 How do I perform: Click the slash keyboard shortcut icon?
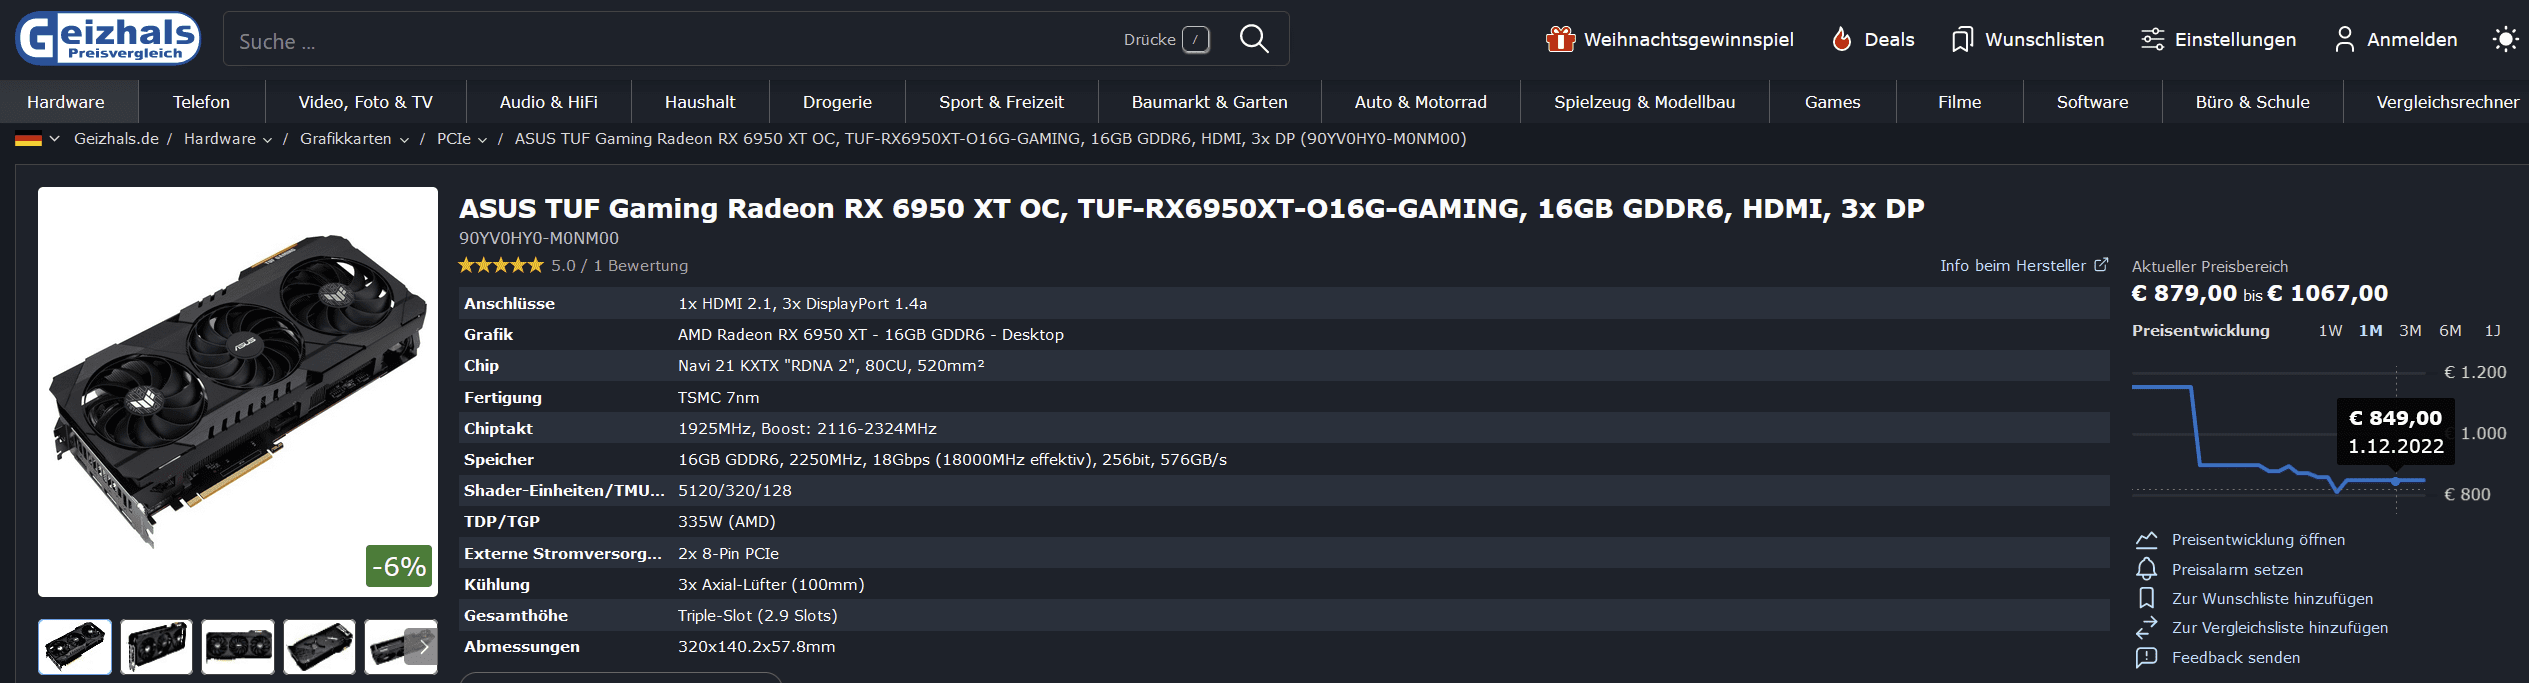(x=1196, y=39)
